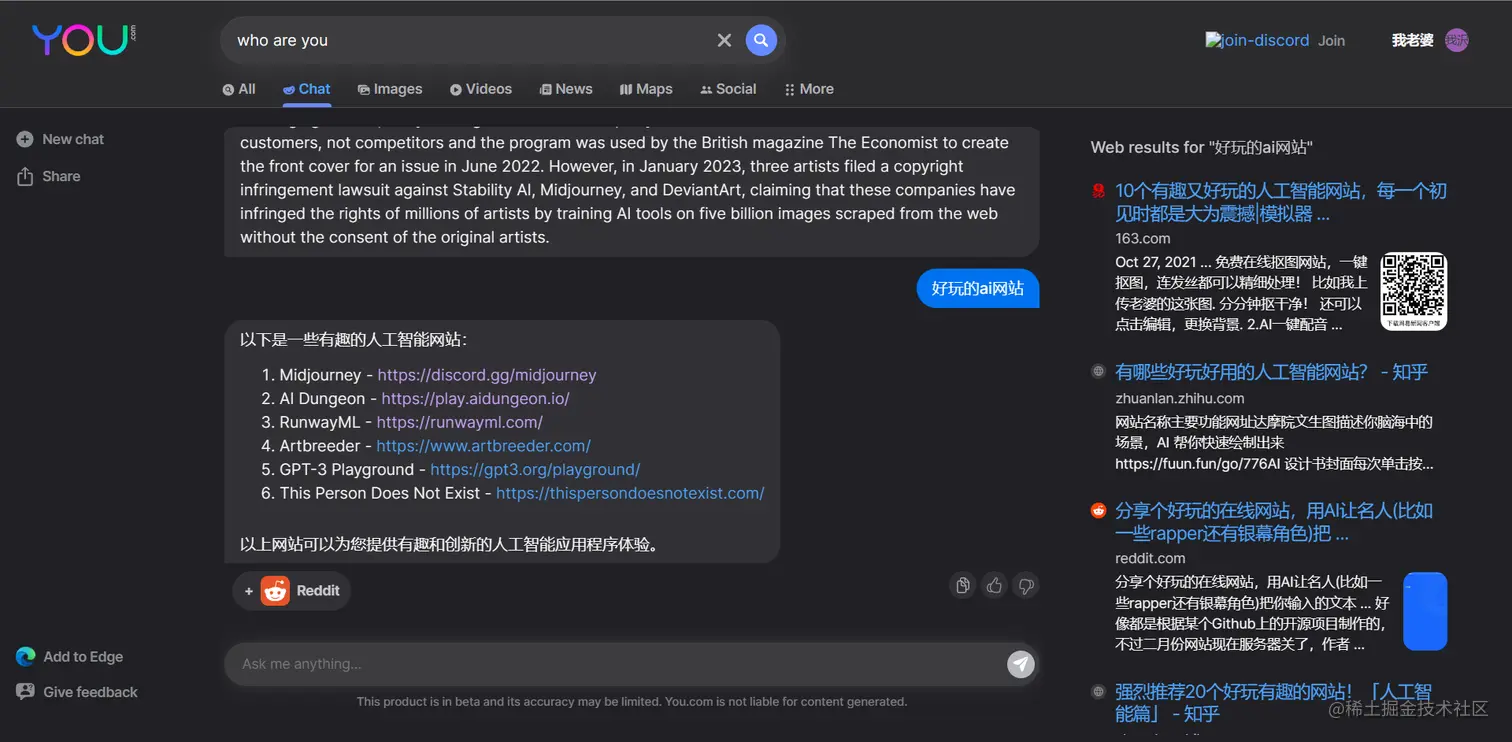Click the New chat plus icon
The image size is (1512, 742).
pyautogui.click(x=25, y=139)
